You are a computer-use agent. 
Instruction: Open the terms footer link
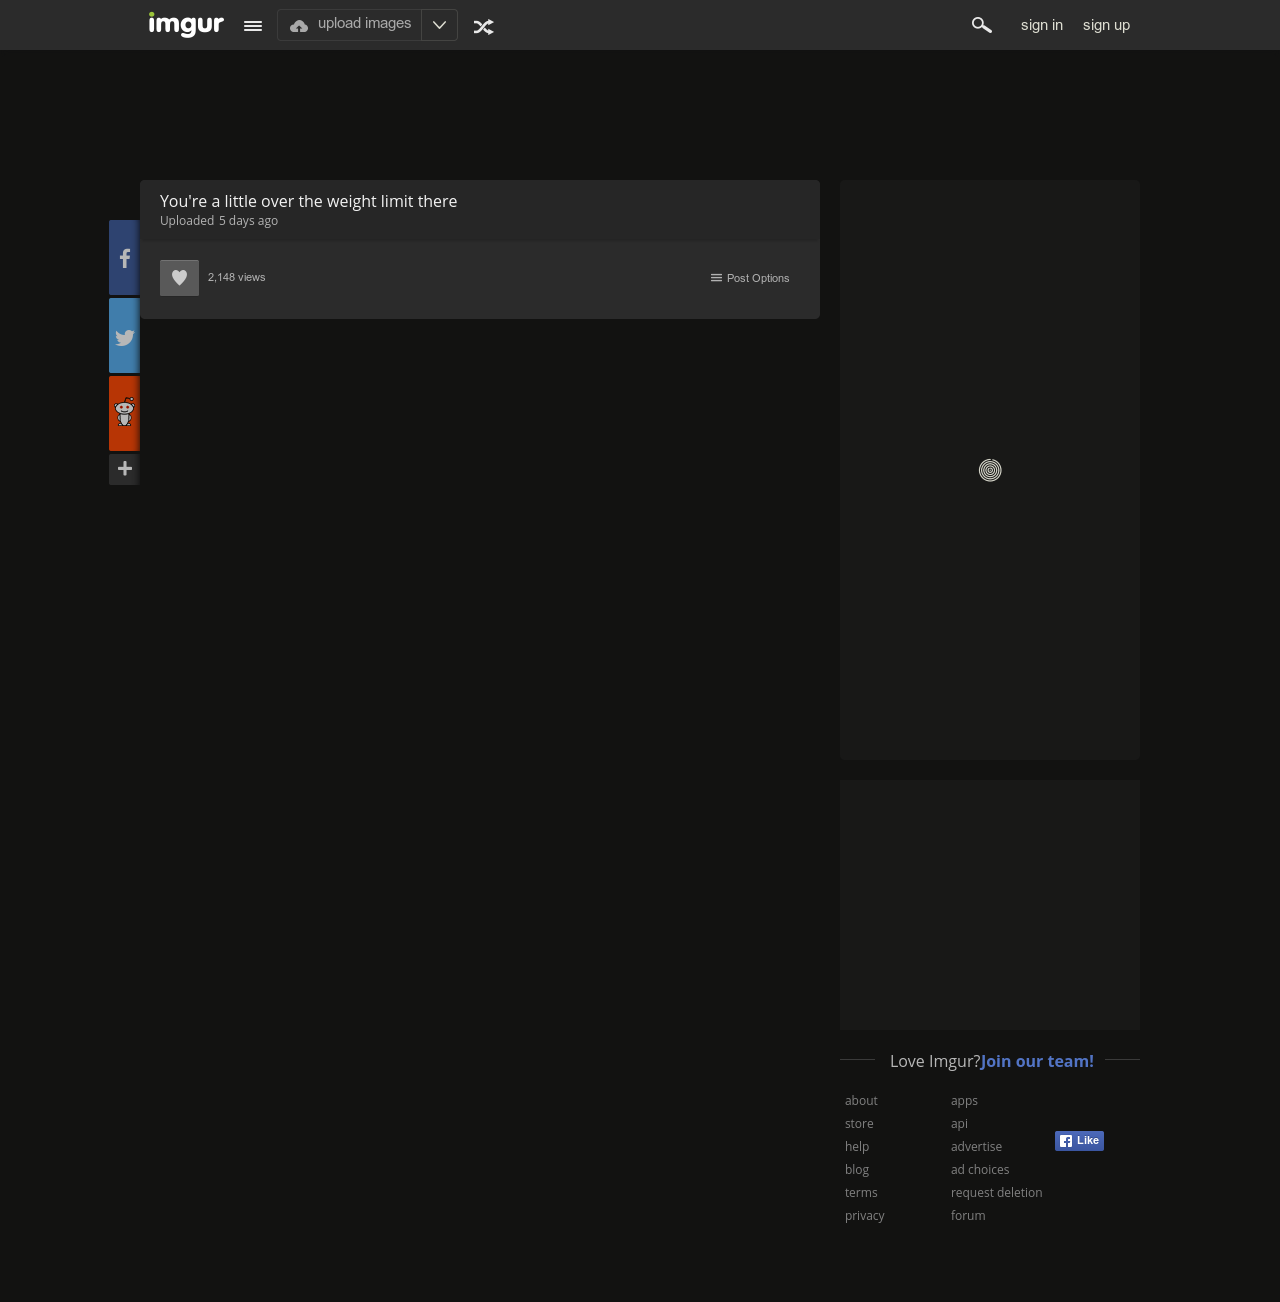[x=861, y=1193]
